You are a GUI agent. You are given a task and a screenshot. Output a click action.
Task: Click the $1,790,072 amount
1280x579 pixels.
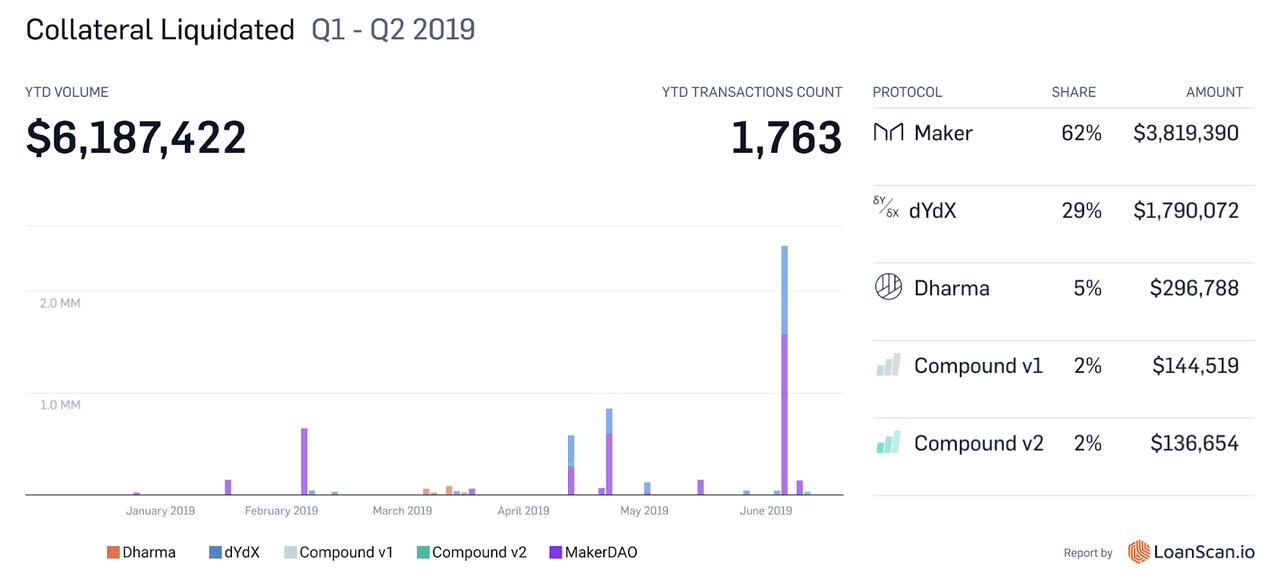point(1186,211)
